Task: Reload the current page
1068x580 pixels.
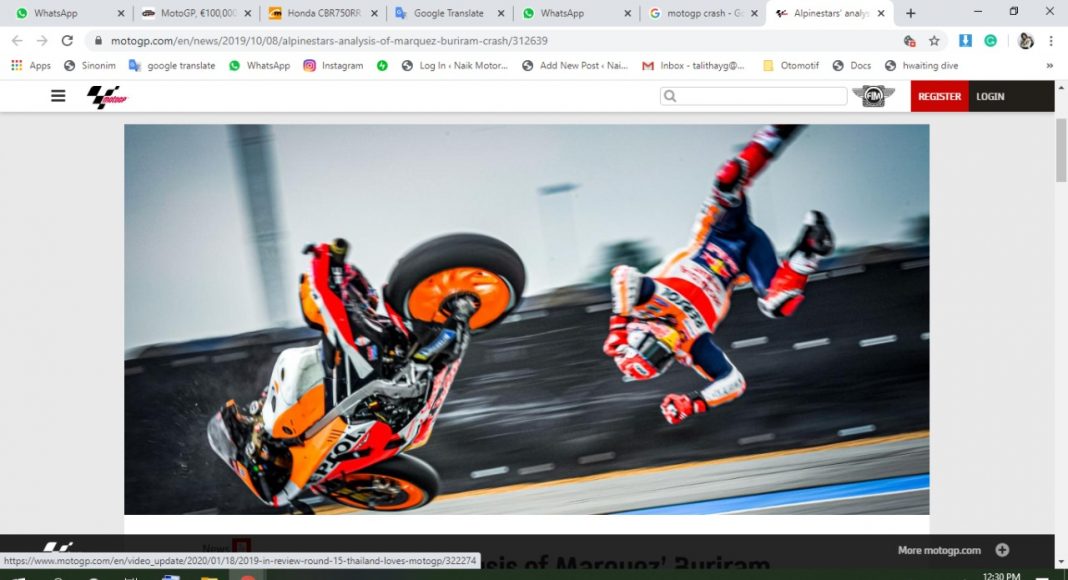Action: pyautogui.click(x=67, y=41)
